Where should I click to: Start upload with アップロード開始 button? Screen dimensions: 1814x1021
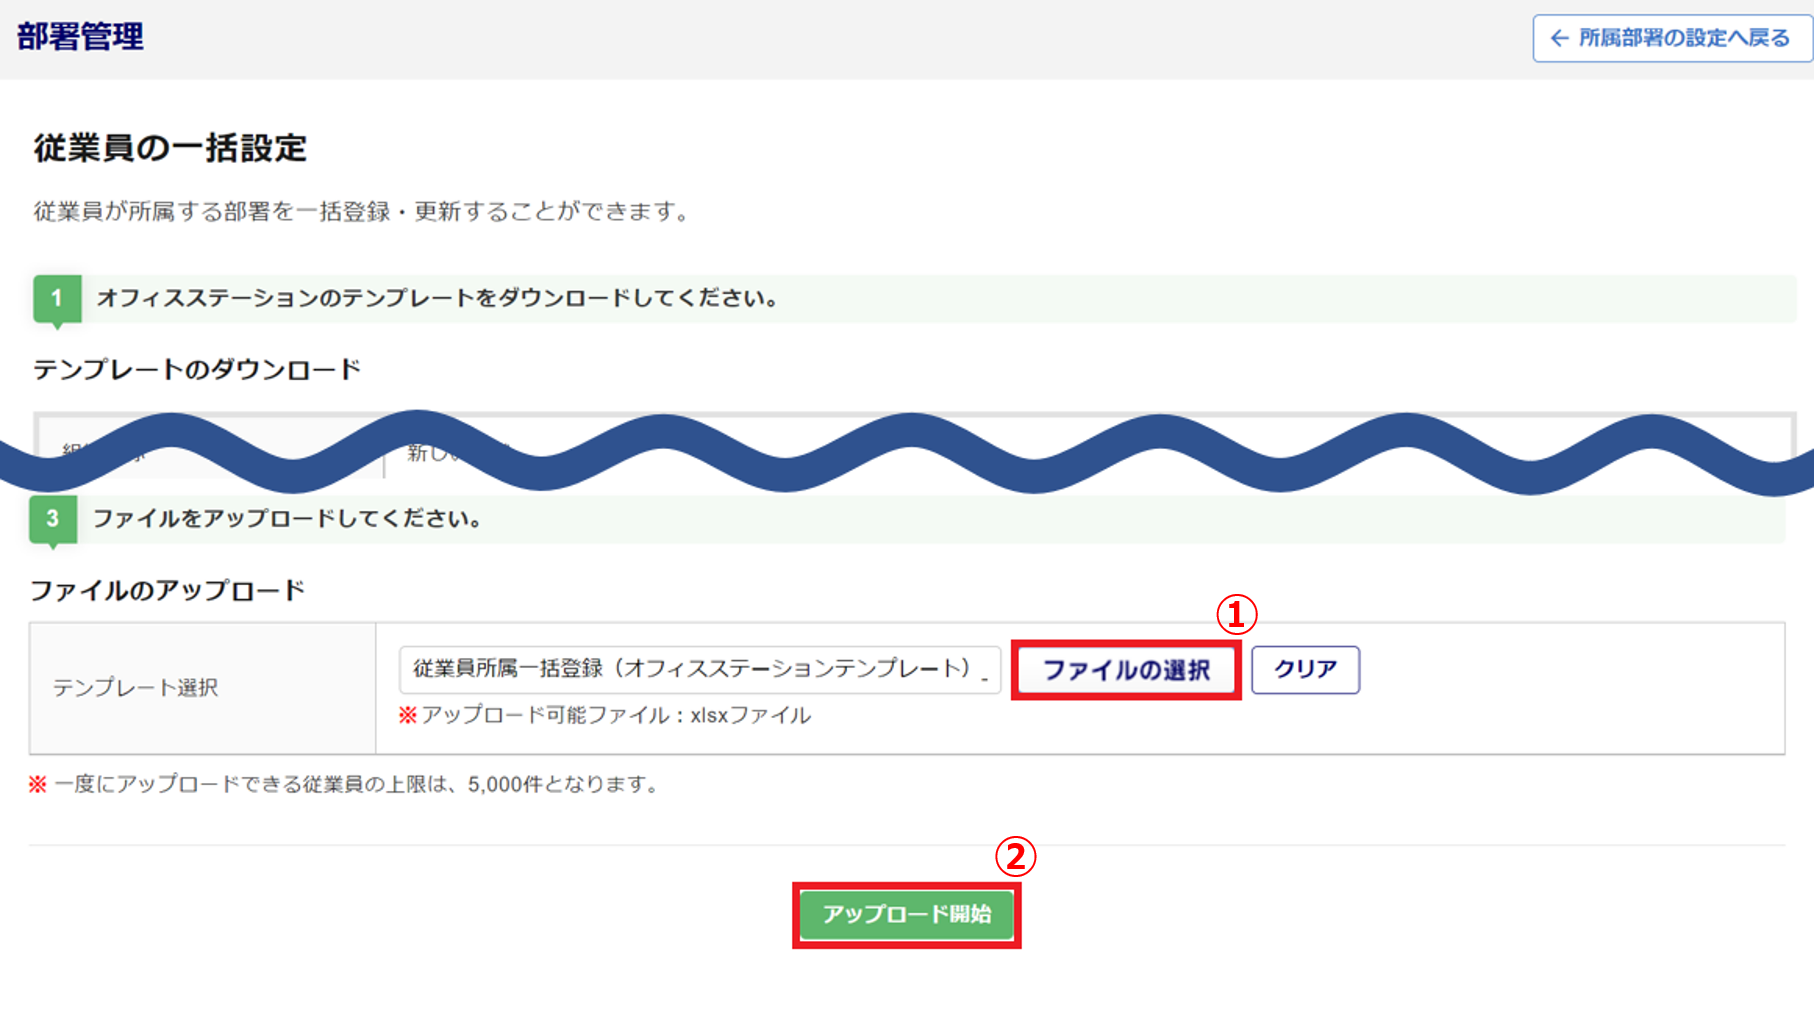pyautogui.click(x=906, y=914)
